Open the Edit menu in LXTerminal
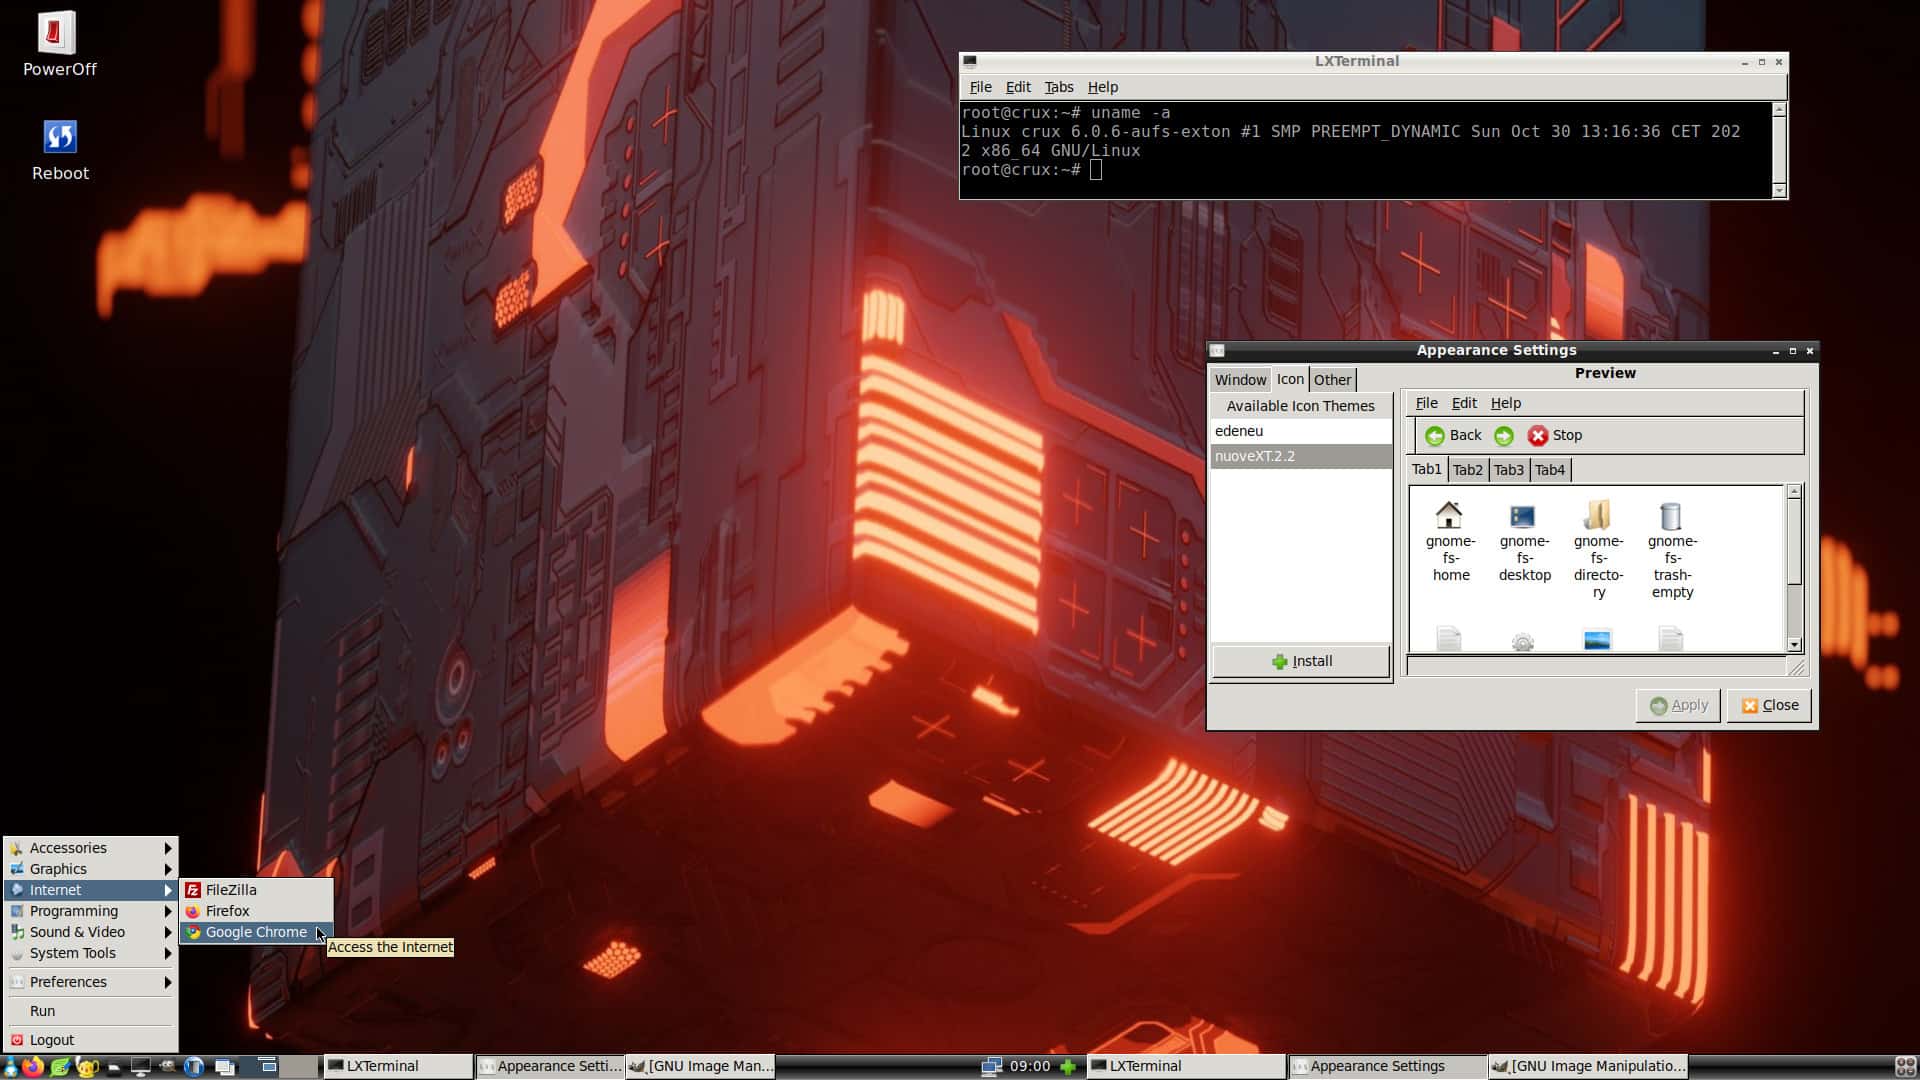Screen dimensions: 1920x1080 pos(1017,87)
